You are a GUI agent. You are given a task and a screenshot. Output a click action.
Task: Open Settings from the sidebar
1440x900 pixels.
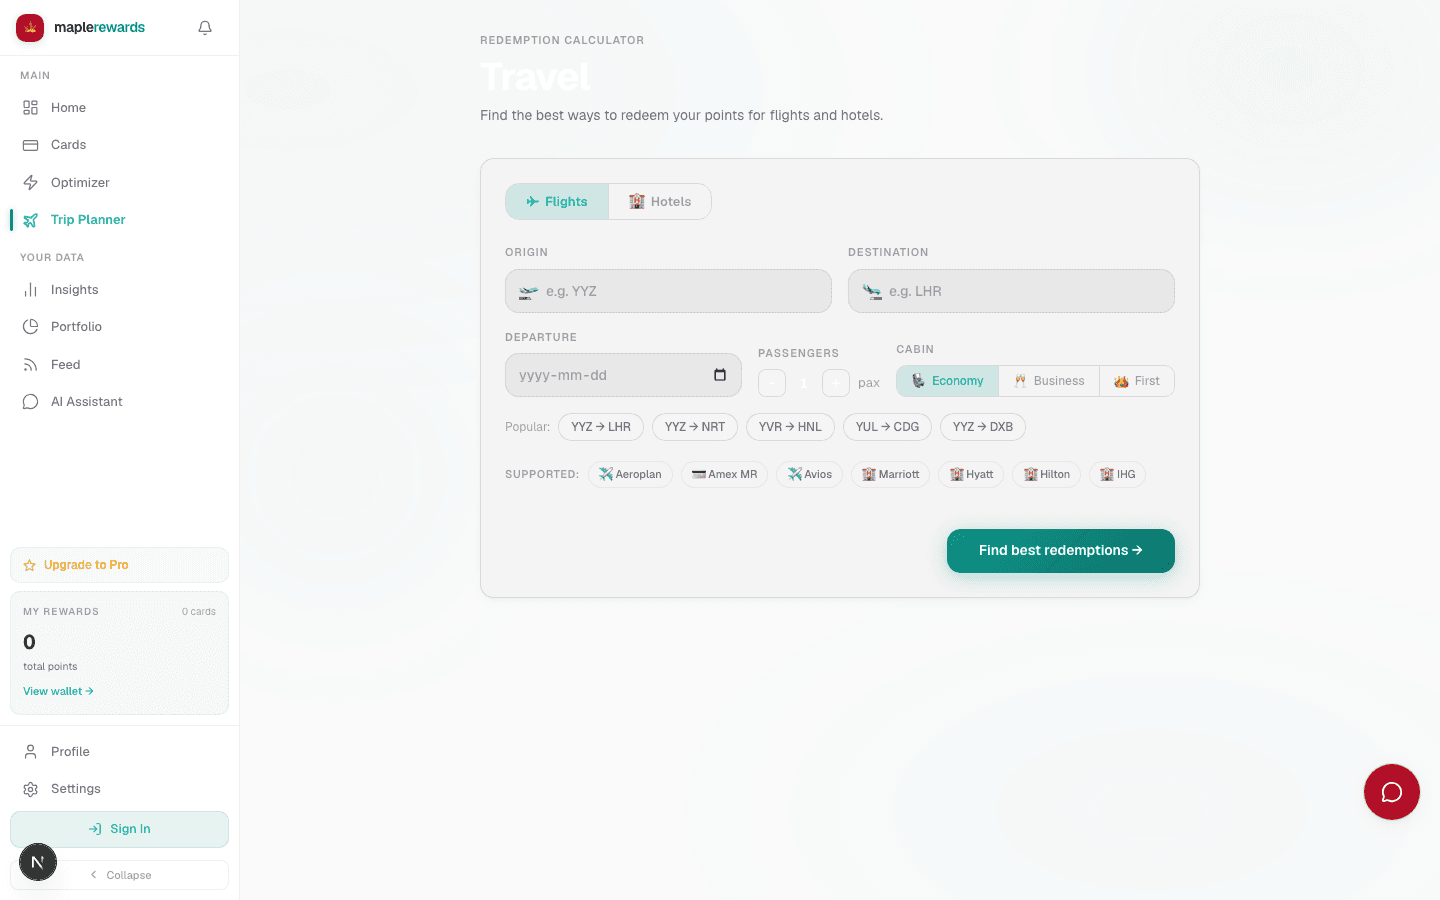pyautogui.click(x=75, y=789)
